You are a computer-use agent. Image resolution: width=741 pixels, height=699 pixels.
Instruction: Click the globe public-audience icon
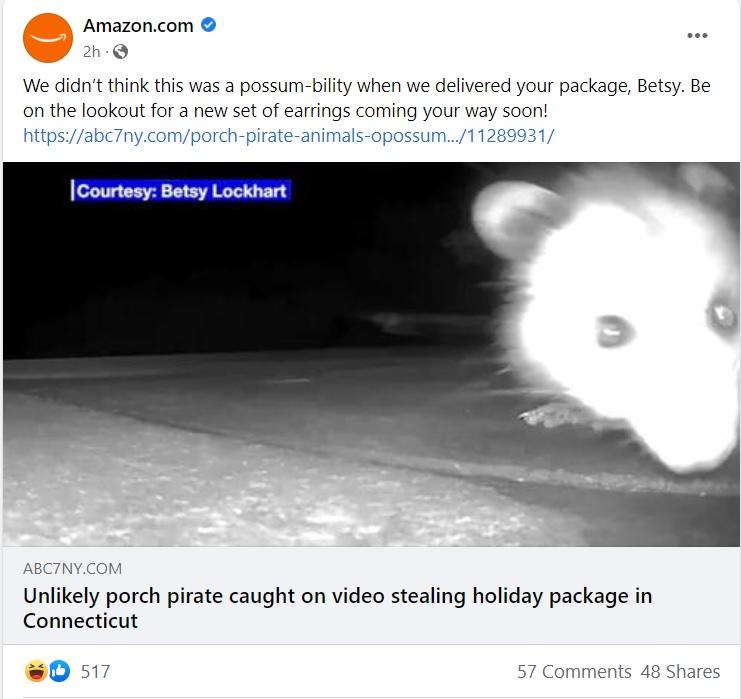coord(121,52)
